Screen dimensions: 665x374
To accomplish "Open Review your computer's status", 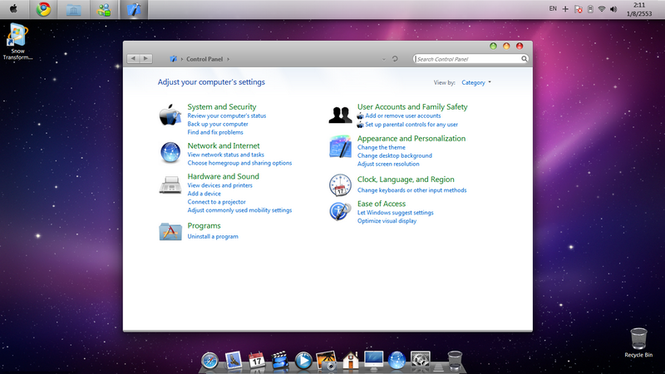I will point(226,116).
